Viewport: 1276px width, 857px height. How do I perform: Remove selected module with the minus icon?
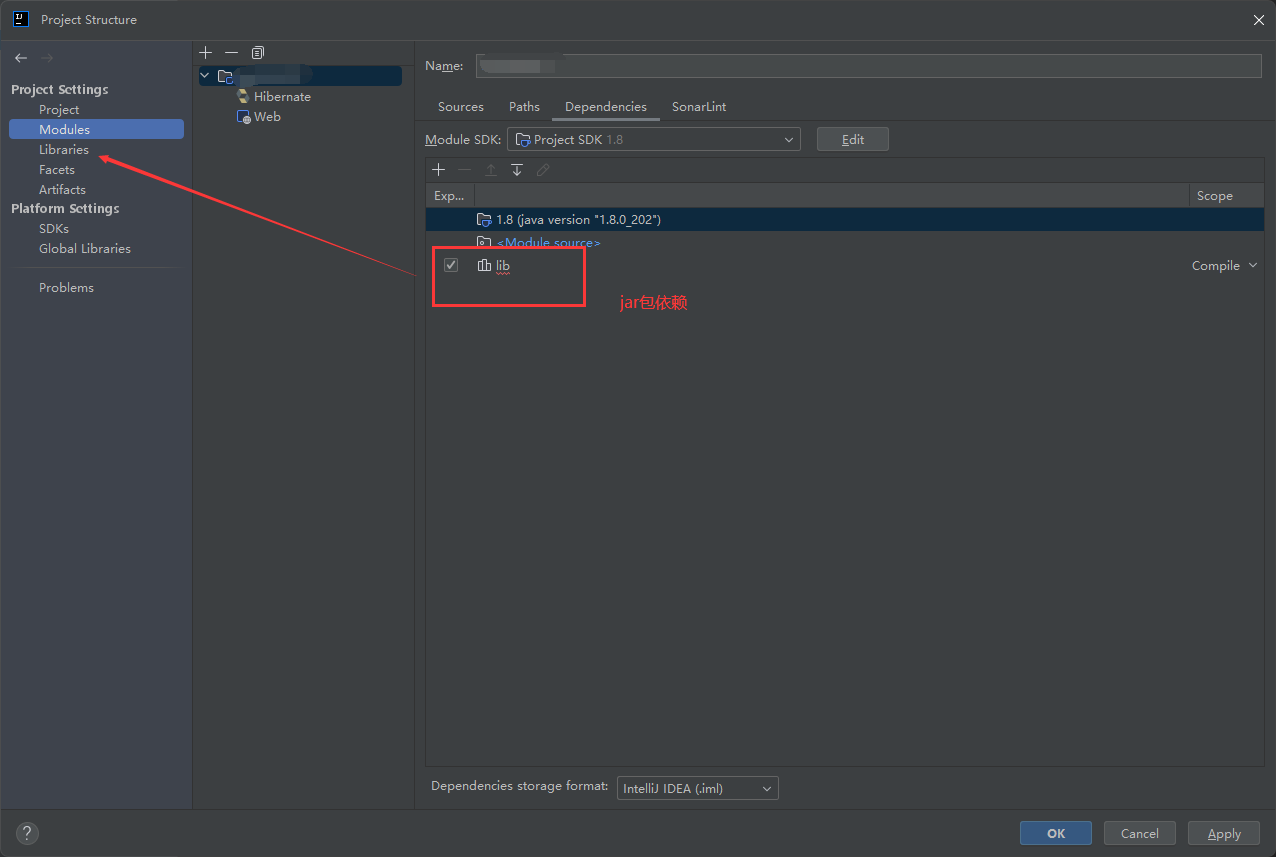tap(231, 52)
